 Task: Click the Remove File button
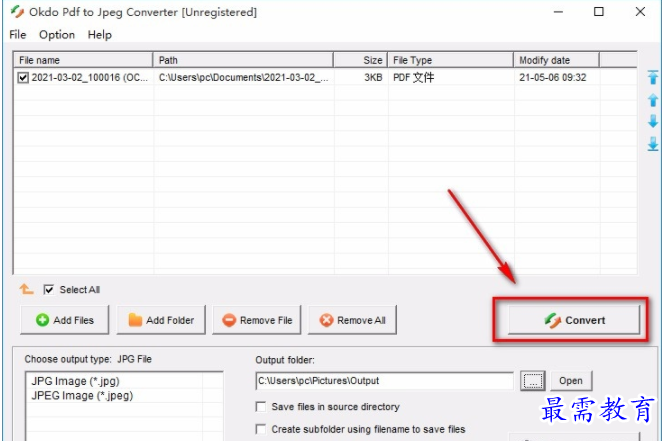click(x=257, y=320)
